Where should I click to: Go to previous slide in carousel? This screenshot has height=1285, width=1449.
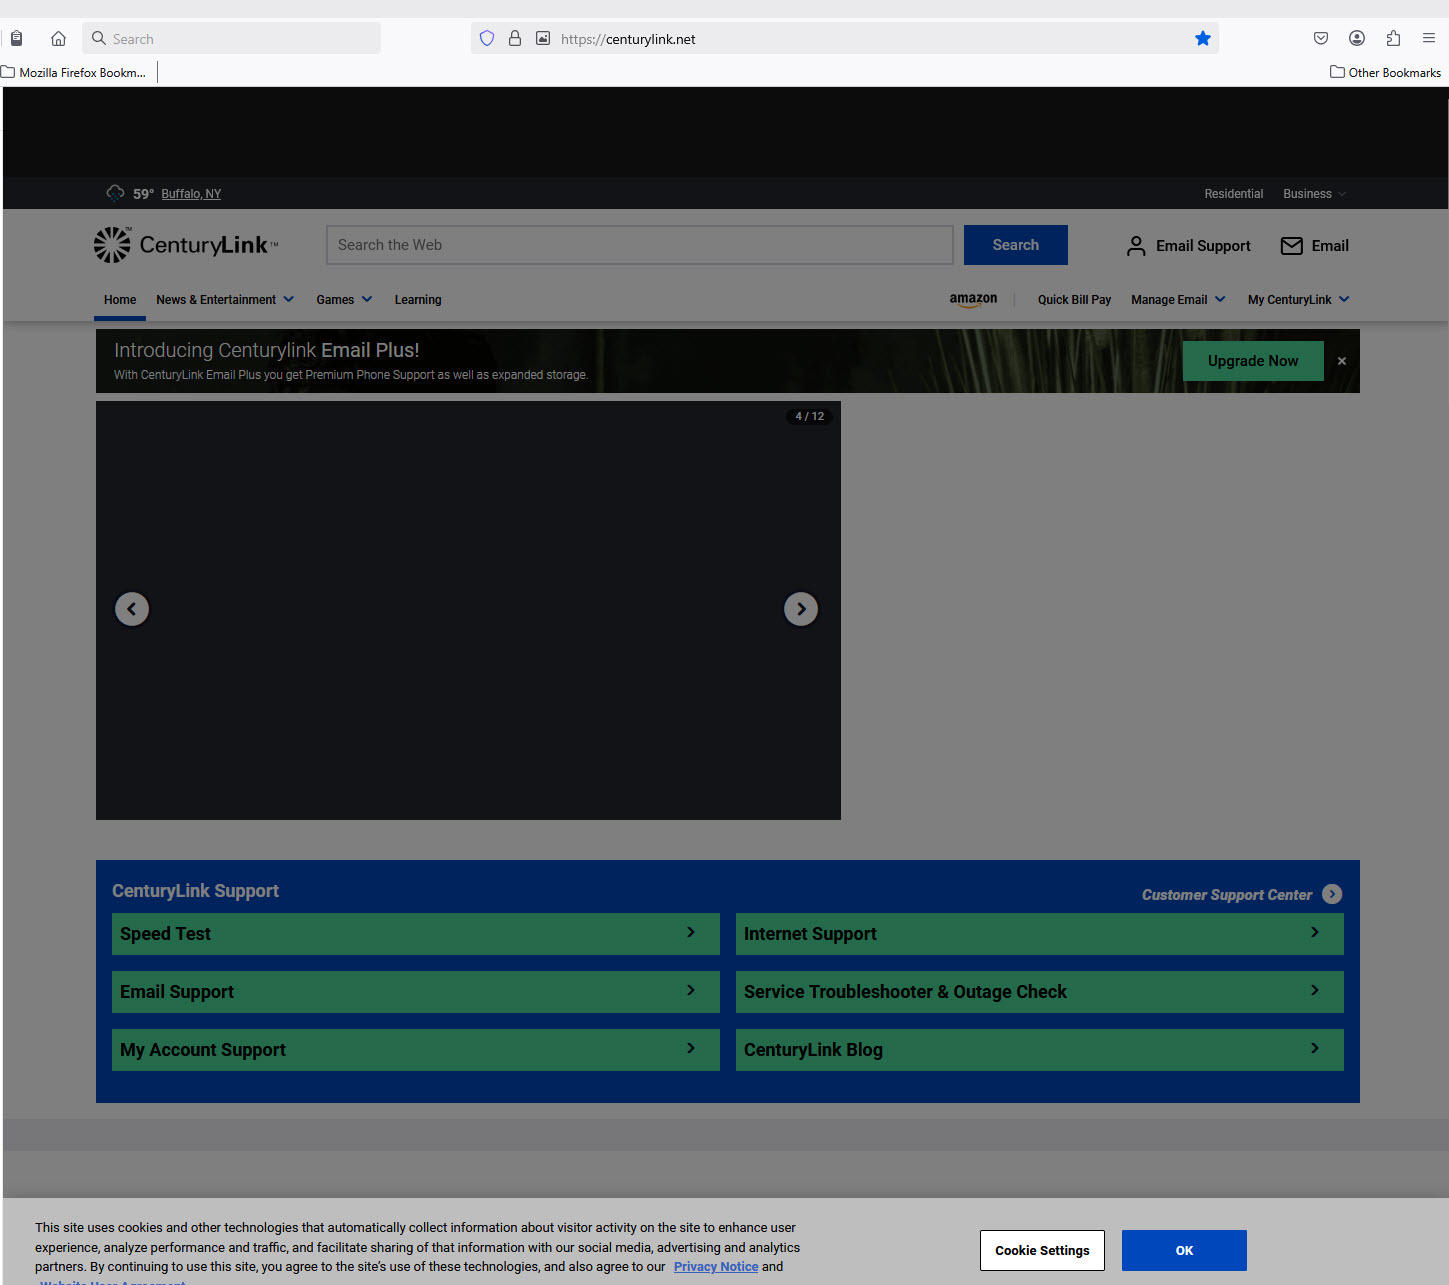pyautogui.click(x=132, y=609)
